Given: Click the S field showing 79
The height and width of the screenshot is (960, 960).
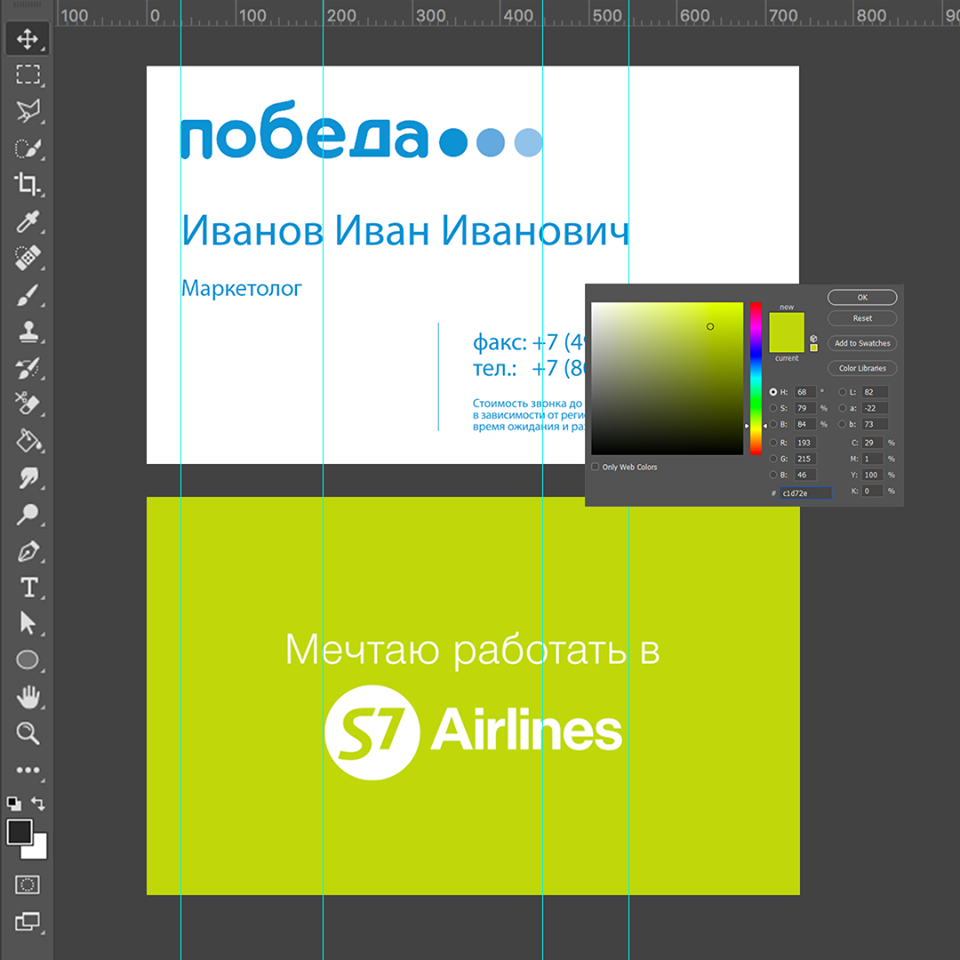Looking at the screenshot, I should (805, 408).
